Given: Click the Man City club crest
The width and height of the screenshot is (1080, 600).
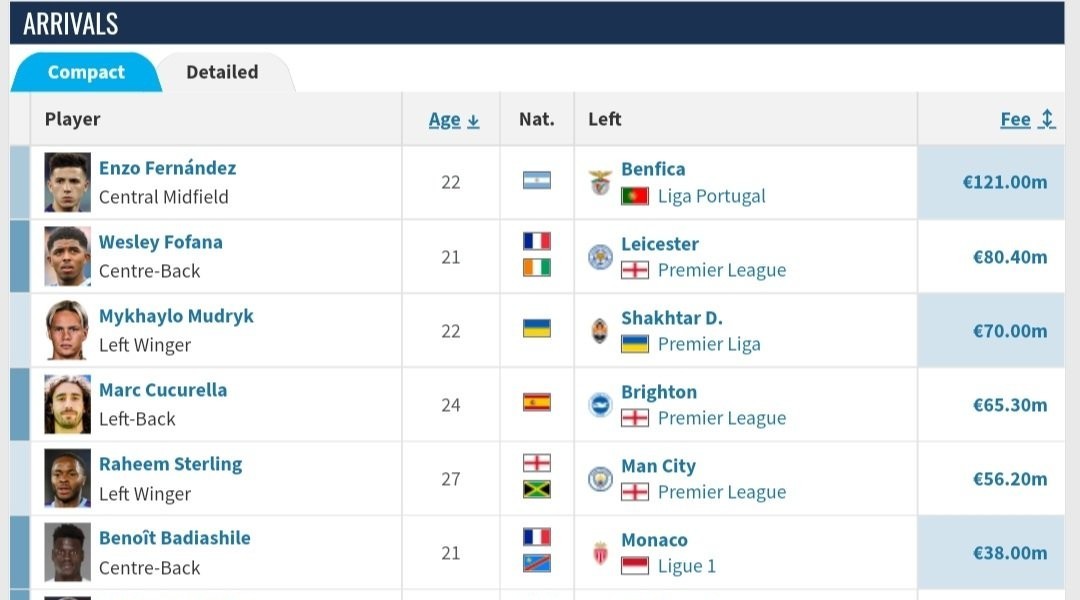Looking at the screenshot, I should pyautogui.click(x=600, y=478).
